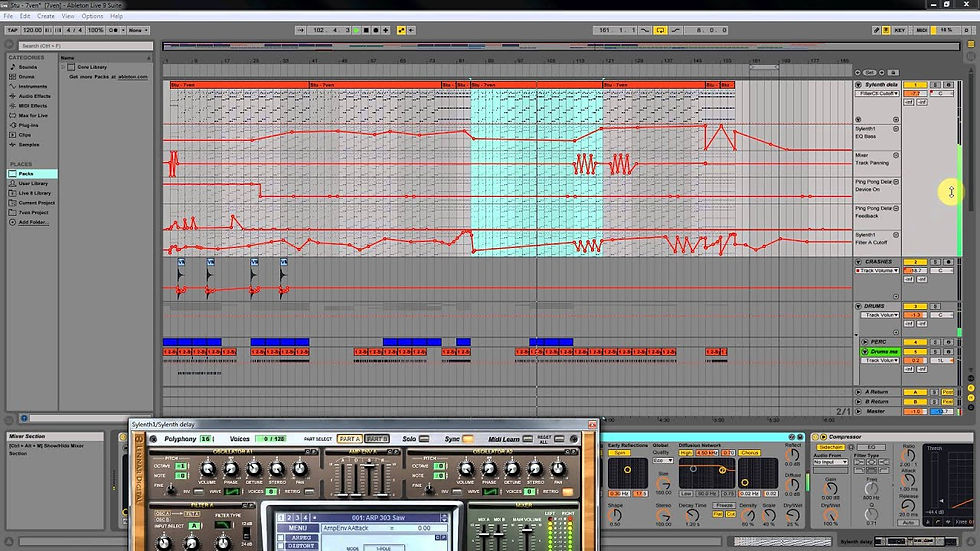Screen dimensions: 980x551
Task: Fold the Drums ma track
Action: pyautogui.click(x=865, y=352)
